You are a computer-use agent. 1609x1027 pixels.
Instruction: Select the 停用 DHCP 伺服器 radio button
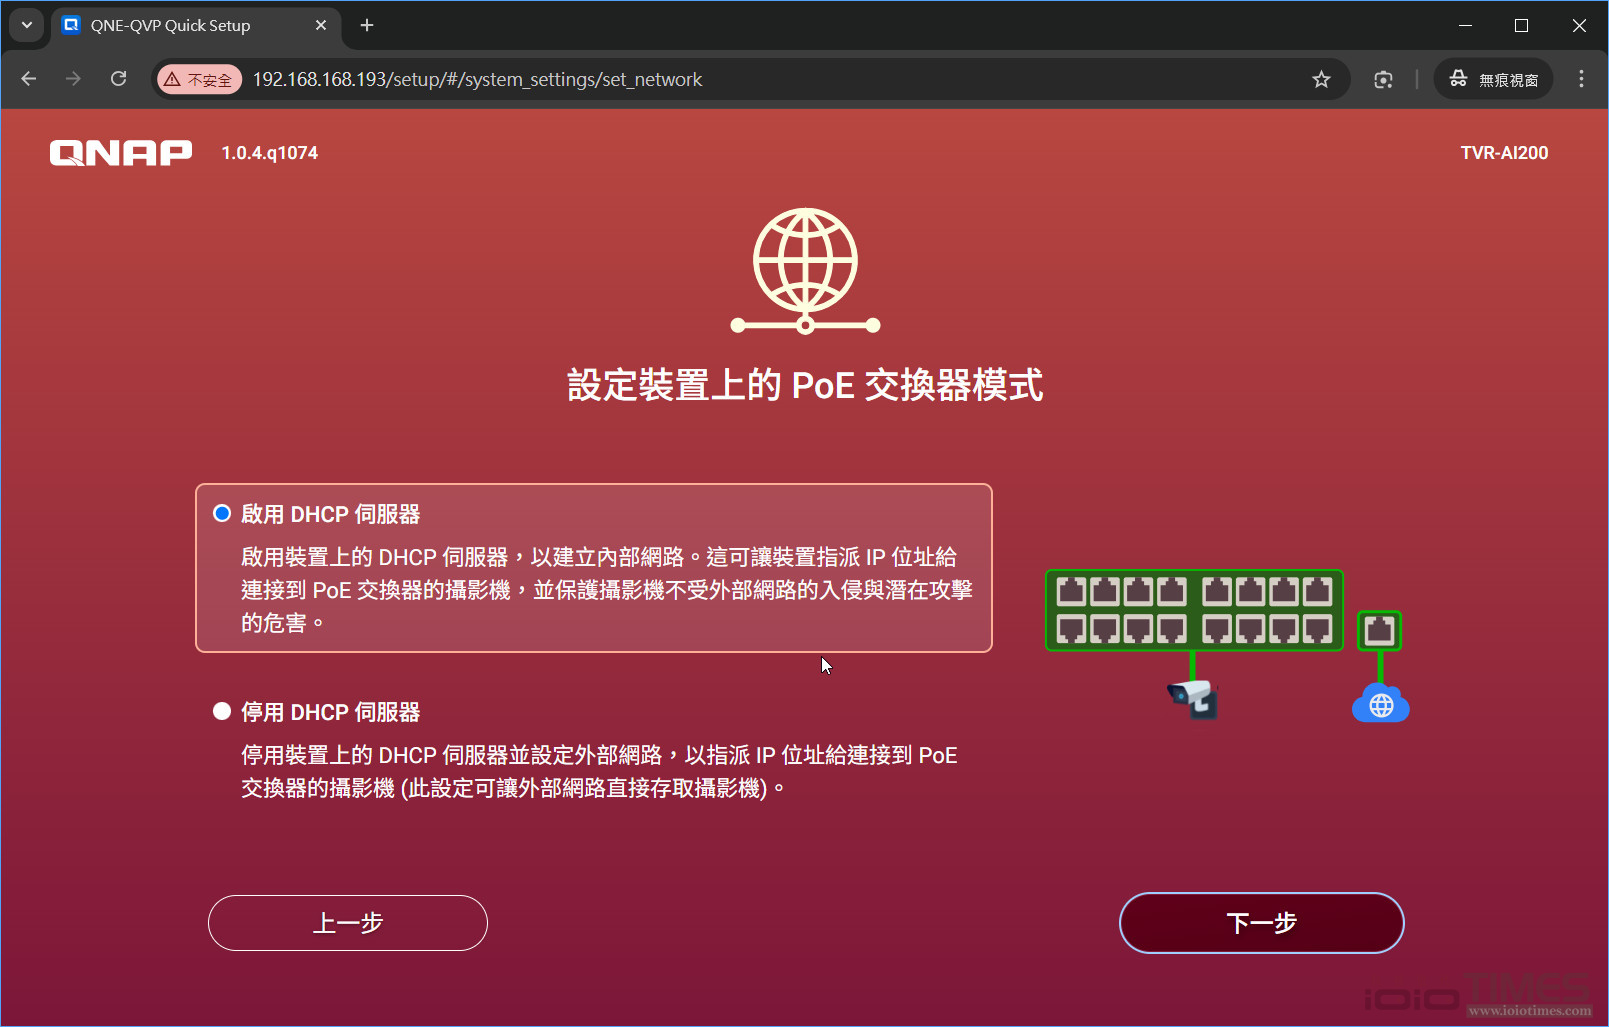221,711
